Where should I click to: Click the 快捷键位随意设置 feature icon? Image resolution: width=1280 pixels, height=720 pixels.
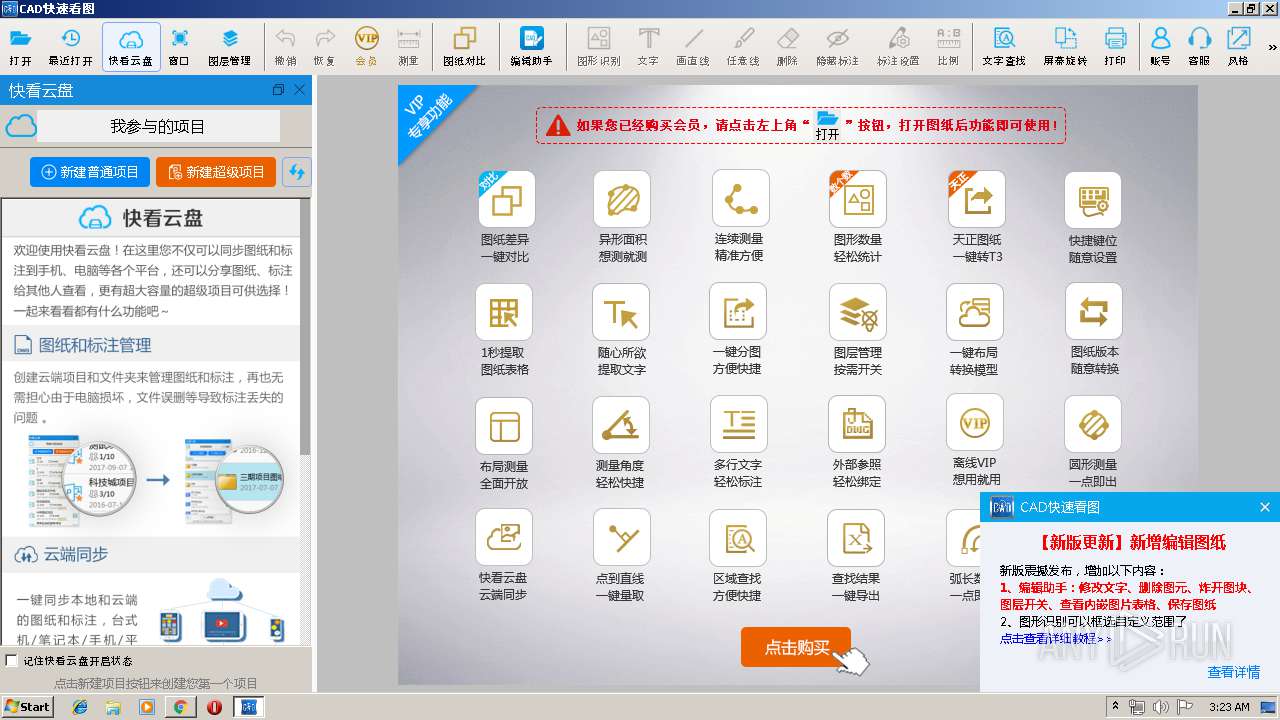click(x=1093, y=200)
